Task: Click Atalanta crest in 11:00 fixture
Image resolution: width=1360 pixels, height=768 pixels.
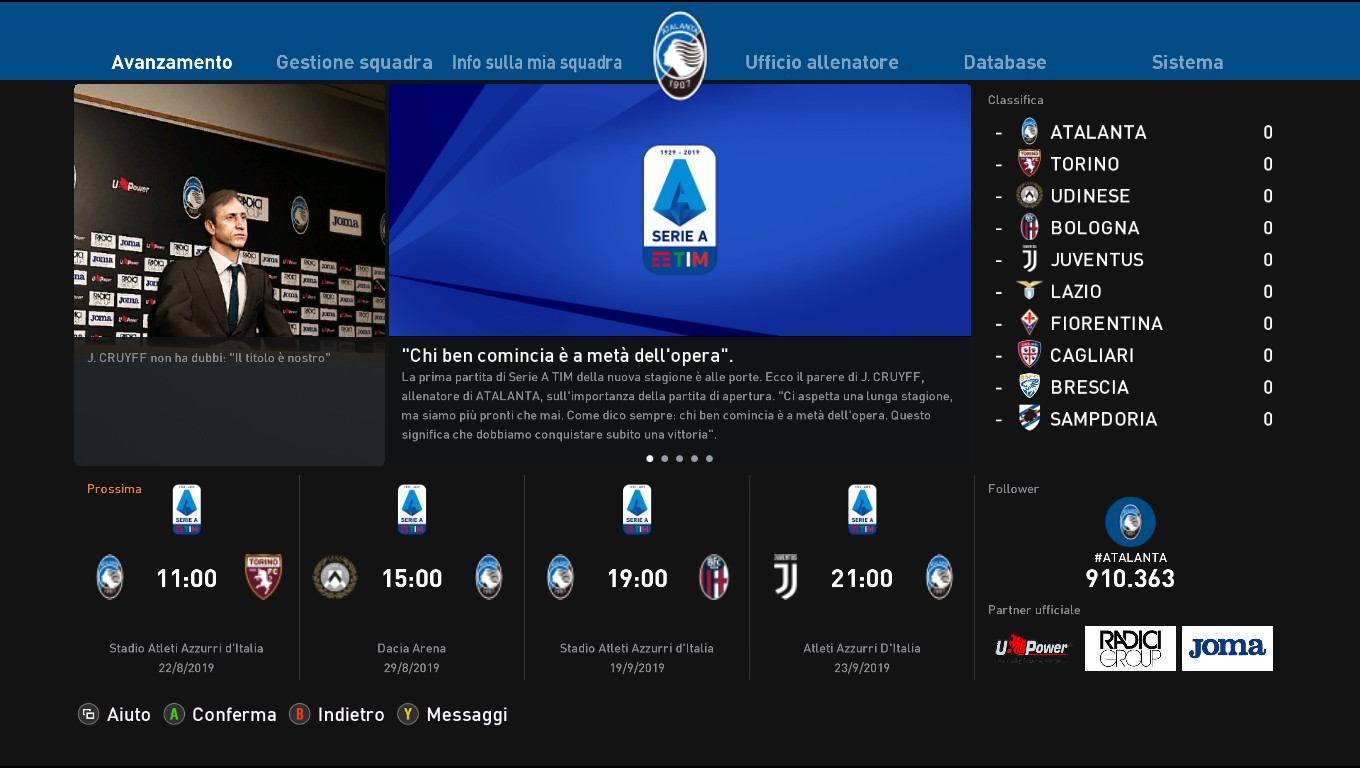Action: [110, 577]
